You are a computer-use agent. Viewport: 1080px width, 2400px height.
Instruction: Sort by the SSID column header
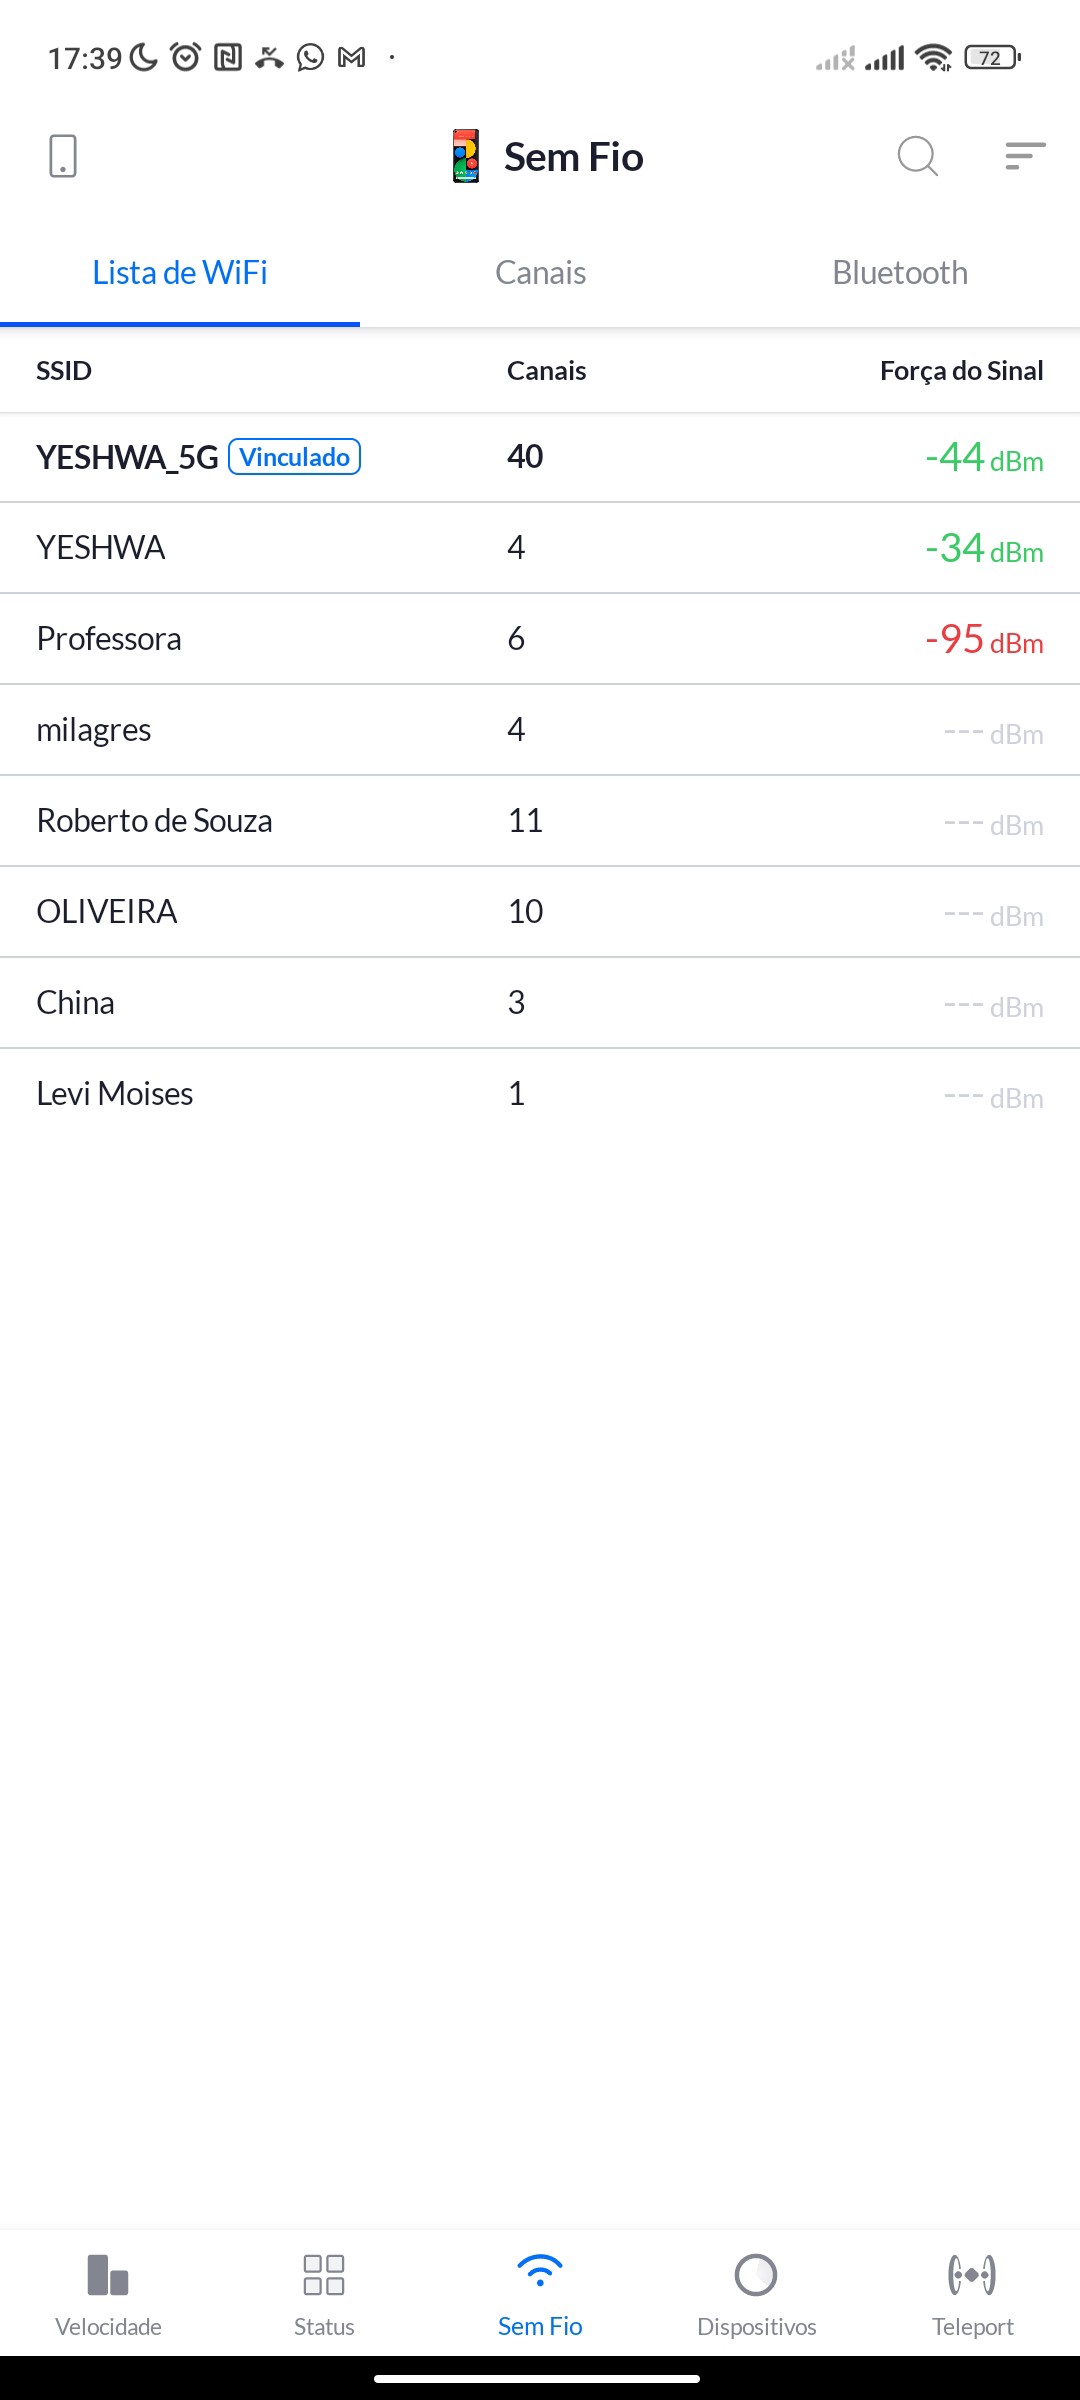64,371
